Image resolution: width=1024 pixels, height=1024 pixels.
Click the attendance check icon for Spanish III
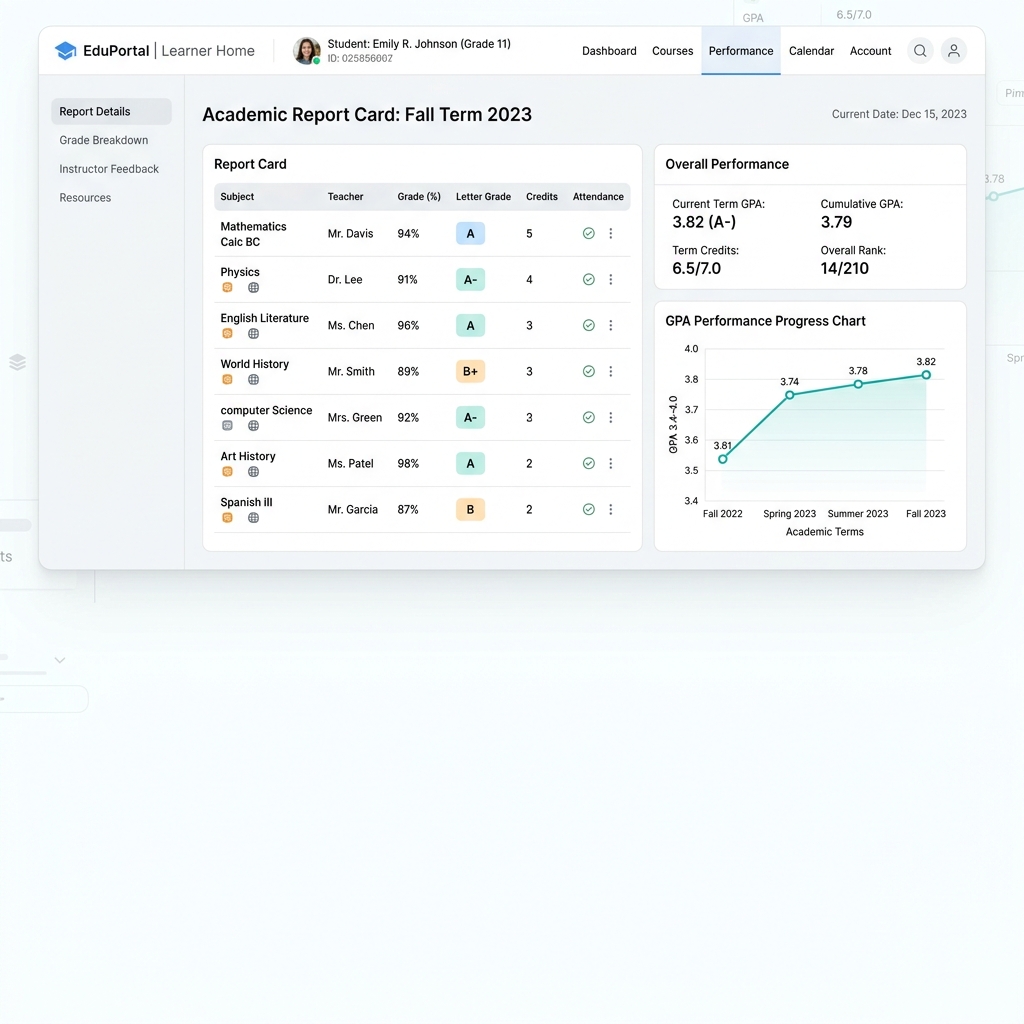pyautogui.click(x=588, y=509)
